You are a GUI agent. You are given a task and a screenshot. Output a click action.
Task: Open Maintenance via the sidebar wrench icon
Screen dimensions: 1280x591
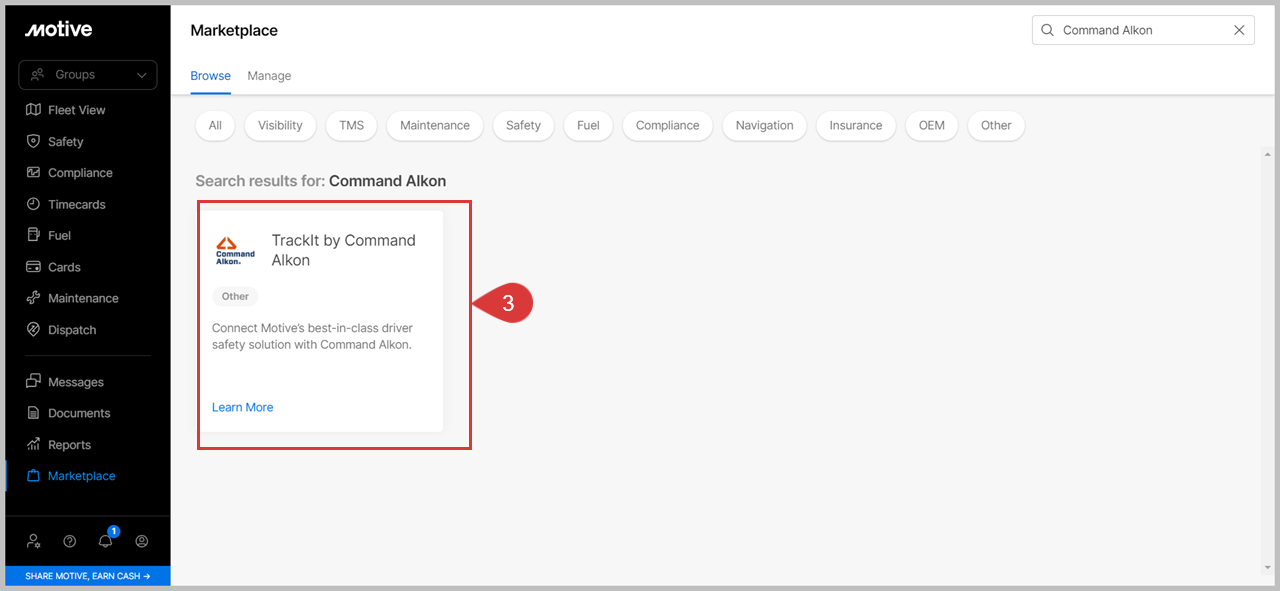coord(33,298)
